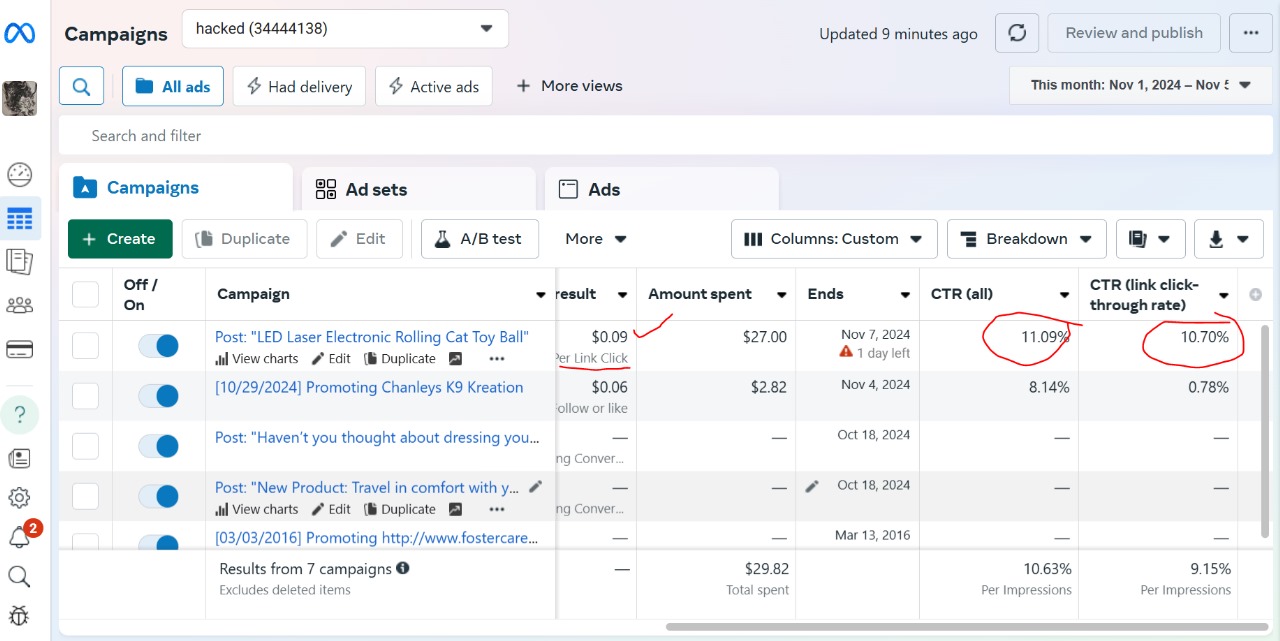Image resolution: width=1280 pixels, height=641 pixels.
Task: Open the Ends column header menu
Action: [x=905, y=295]
